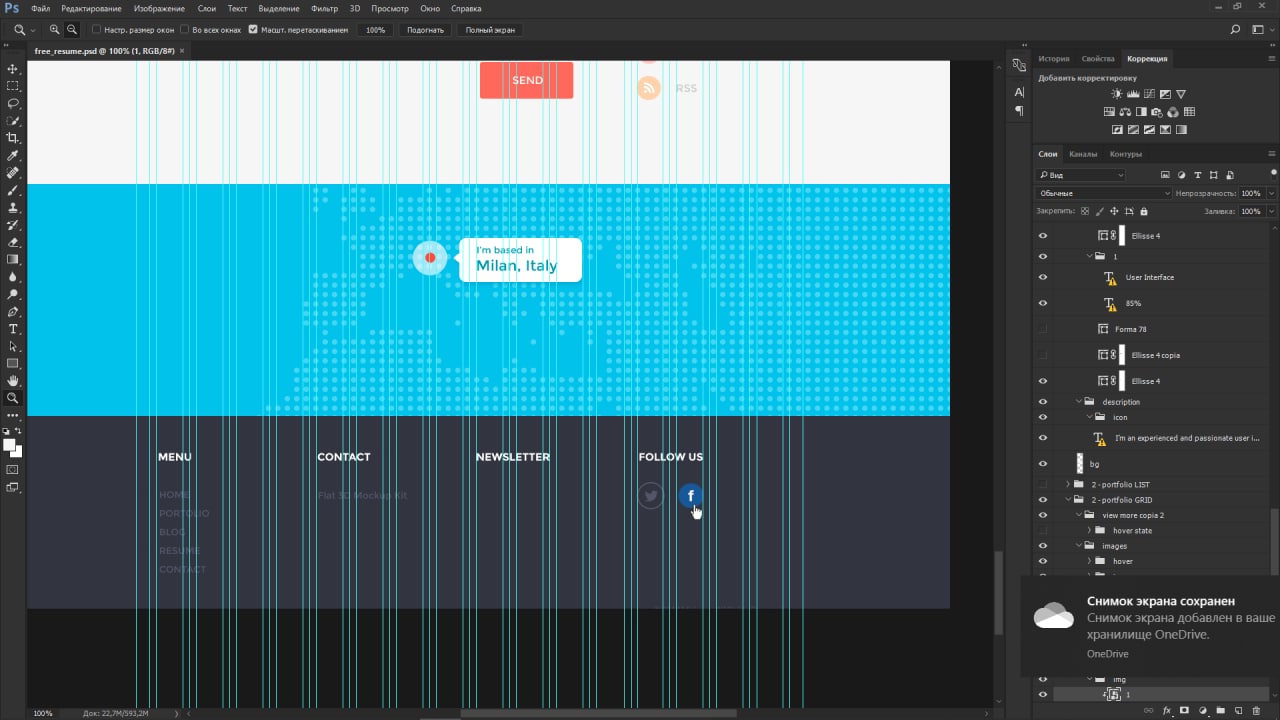The height and width of the screenshot is (720, 1280).
Task: Collapse the 'description' group
Action: tap(1078, 401)
